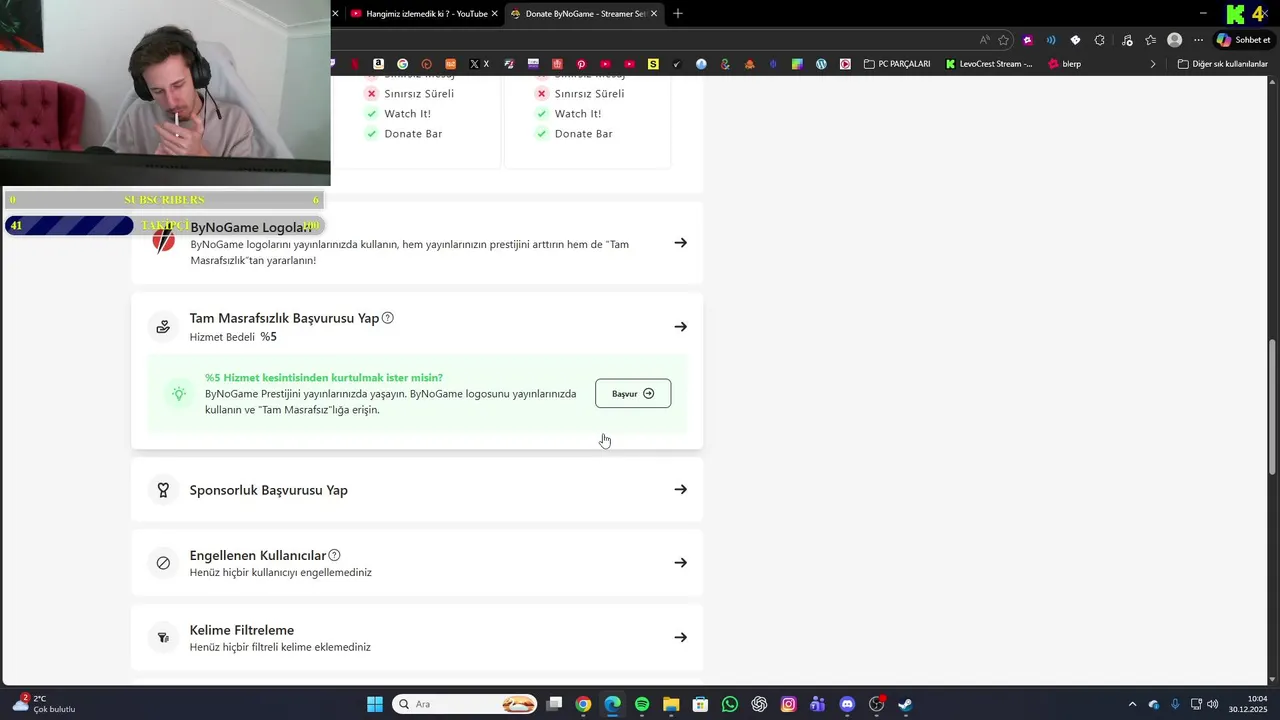Open the ByNoGame Logoları arrow
The width and height of the screenshot is (1280, 720).
[x=680, y=243]
